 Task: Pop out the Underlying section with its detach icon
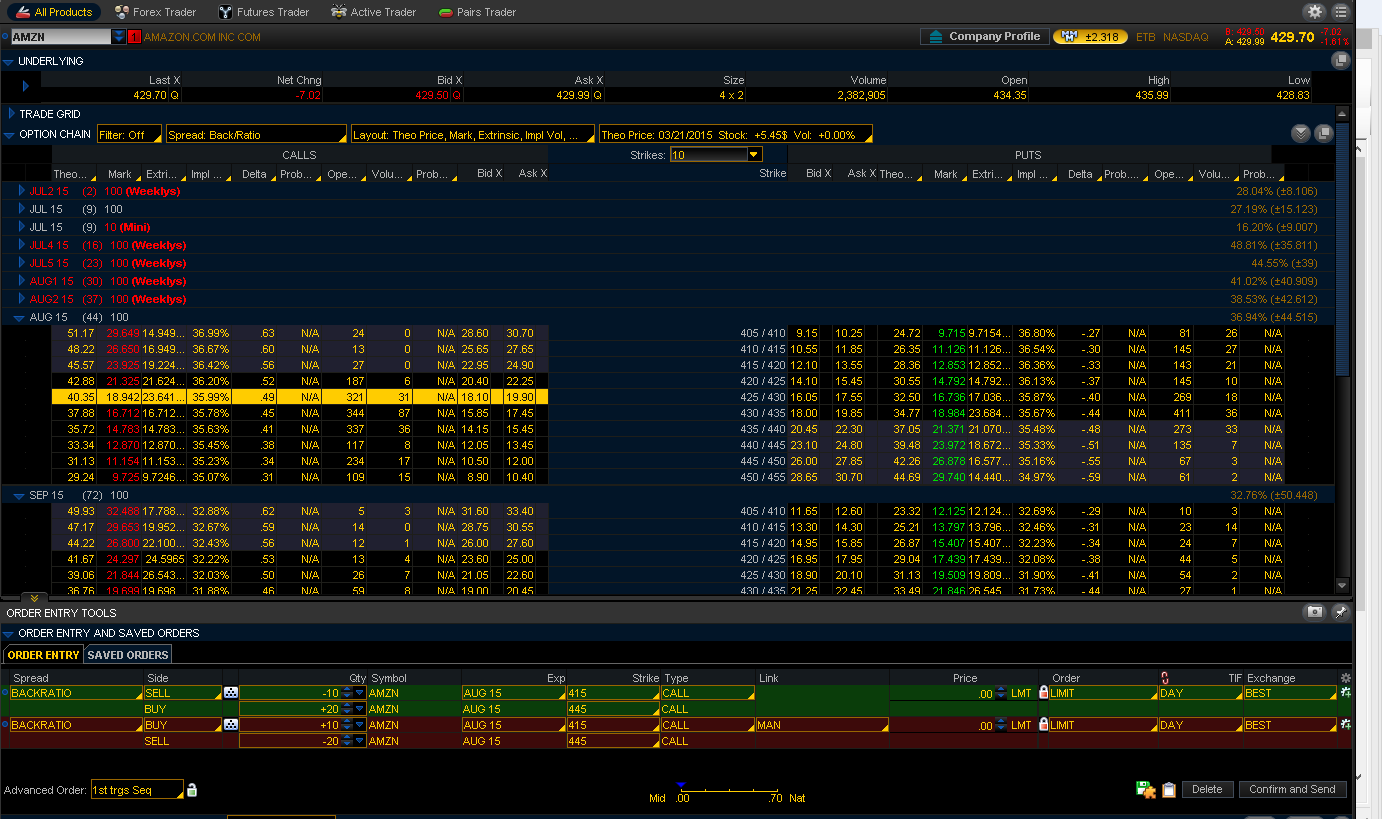pos(1340,60)
